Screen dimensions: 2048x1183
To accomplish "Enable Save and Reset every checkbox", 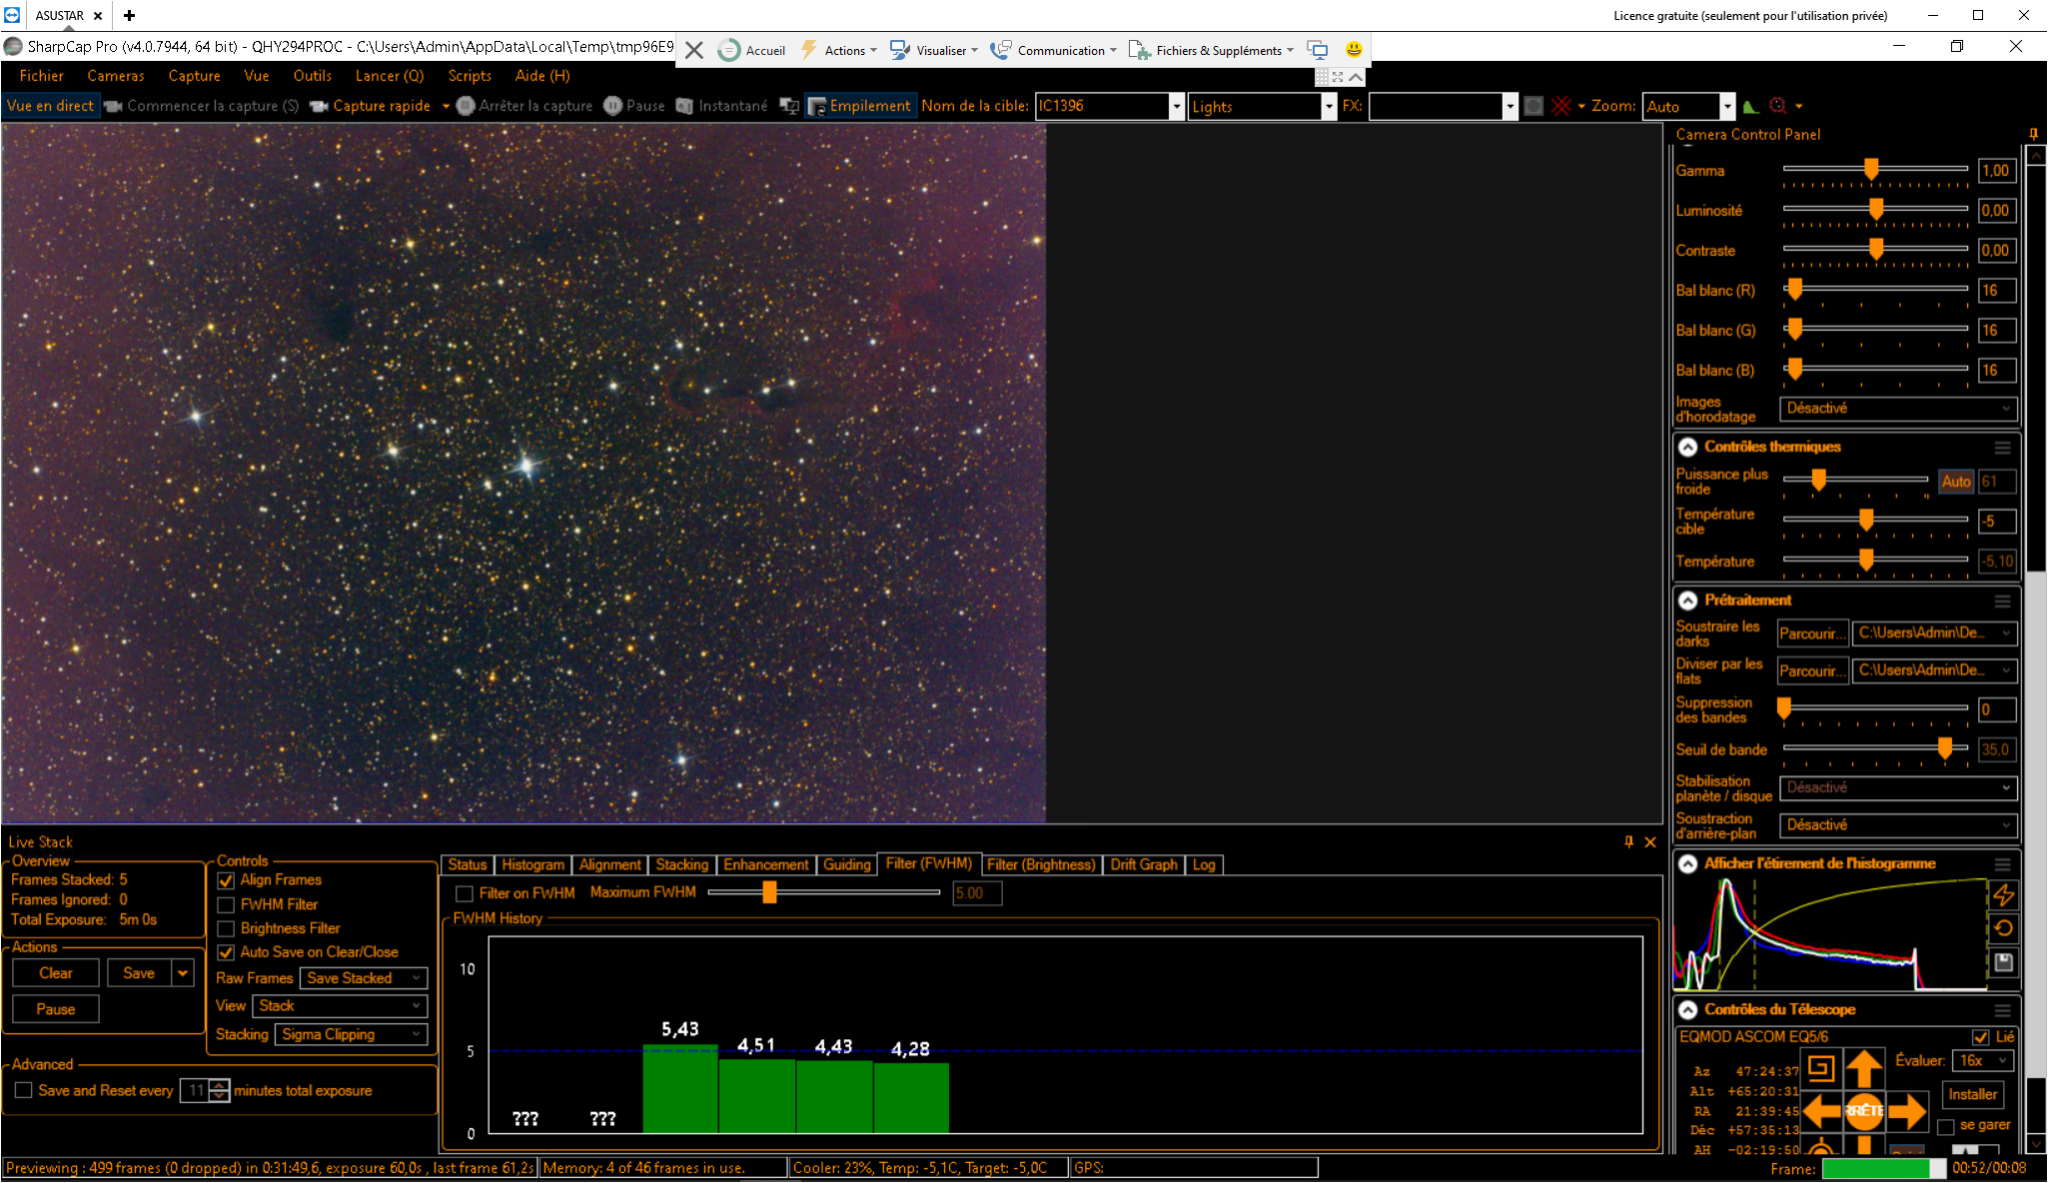I will coord(24,1091).
